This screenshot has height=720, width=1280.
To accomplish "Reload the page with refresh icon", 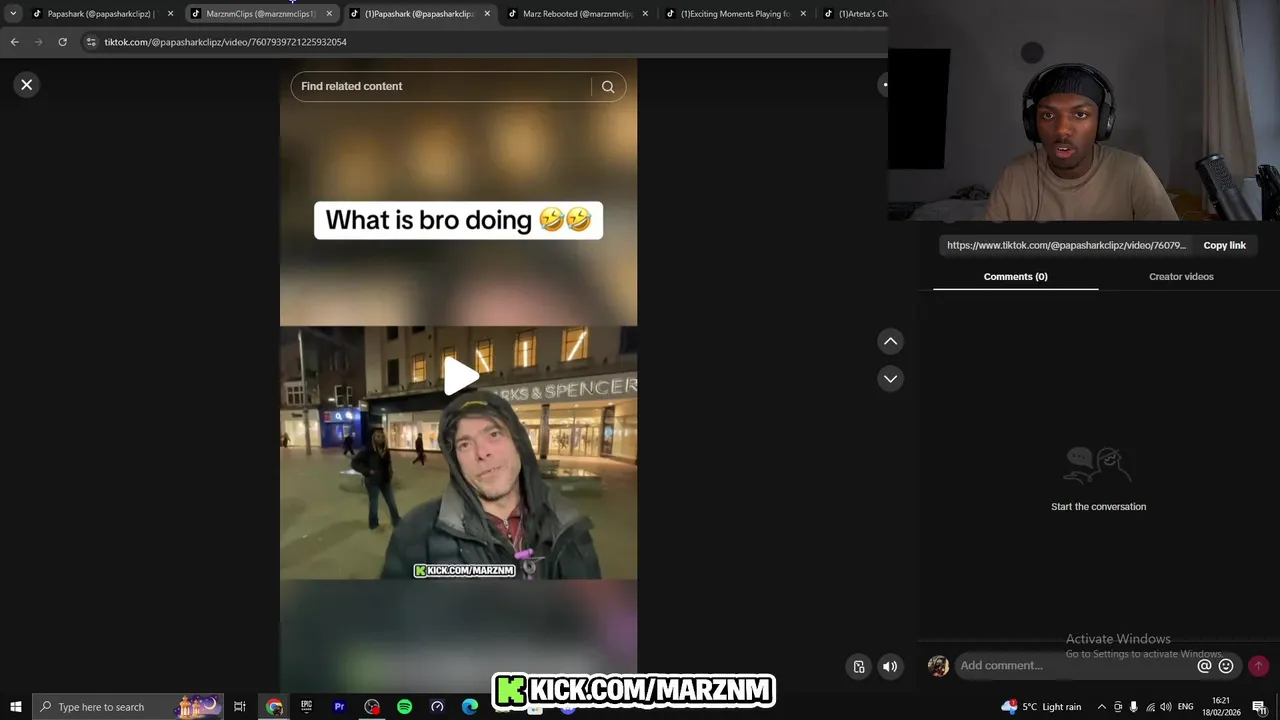I will point(62,42).
